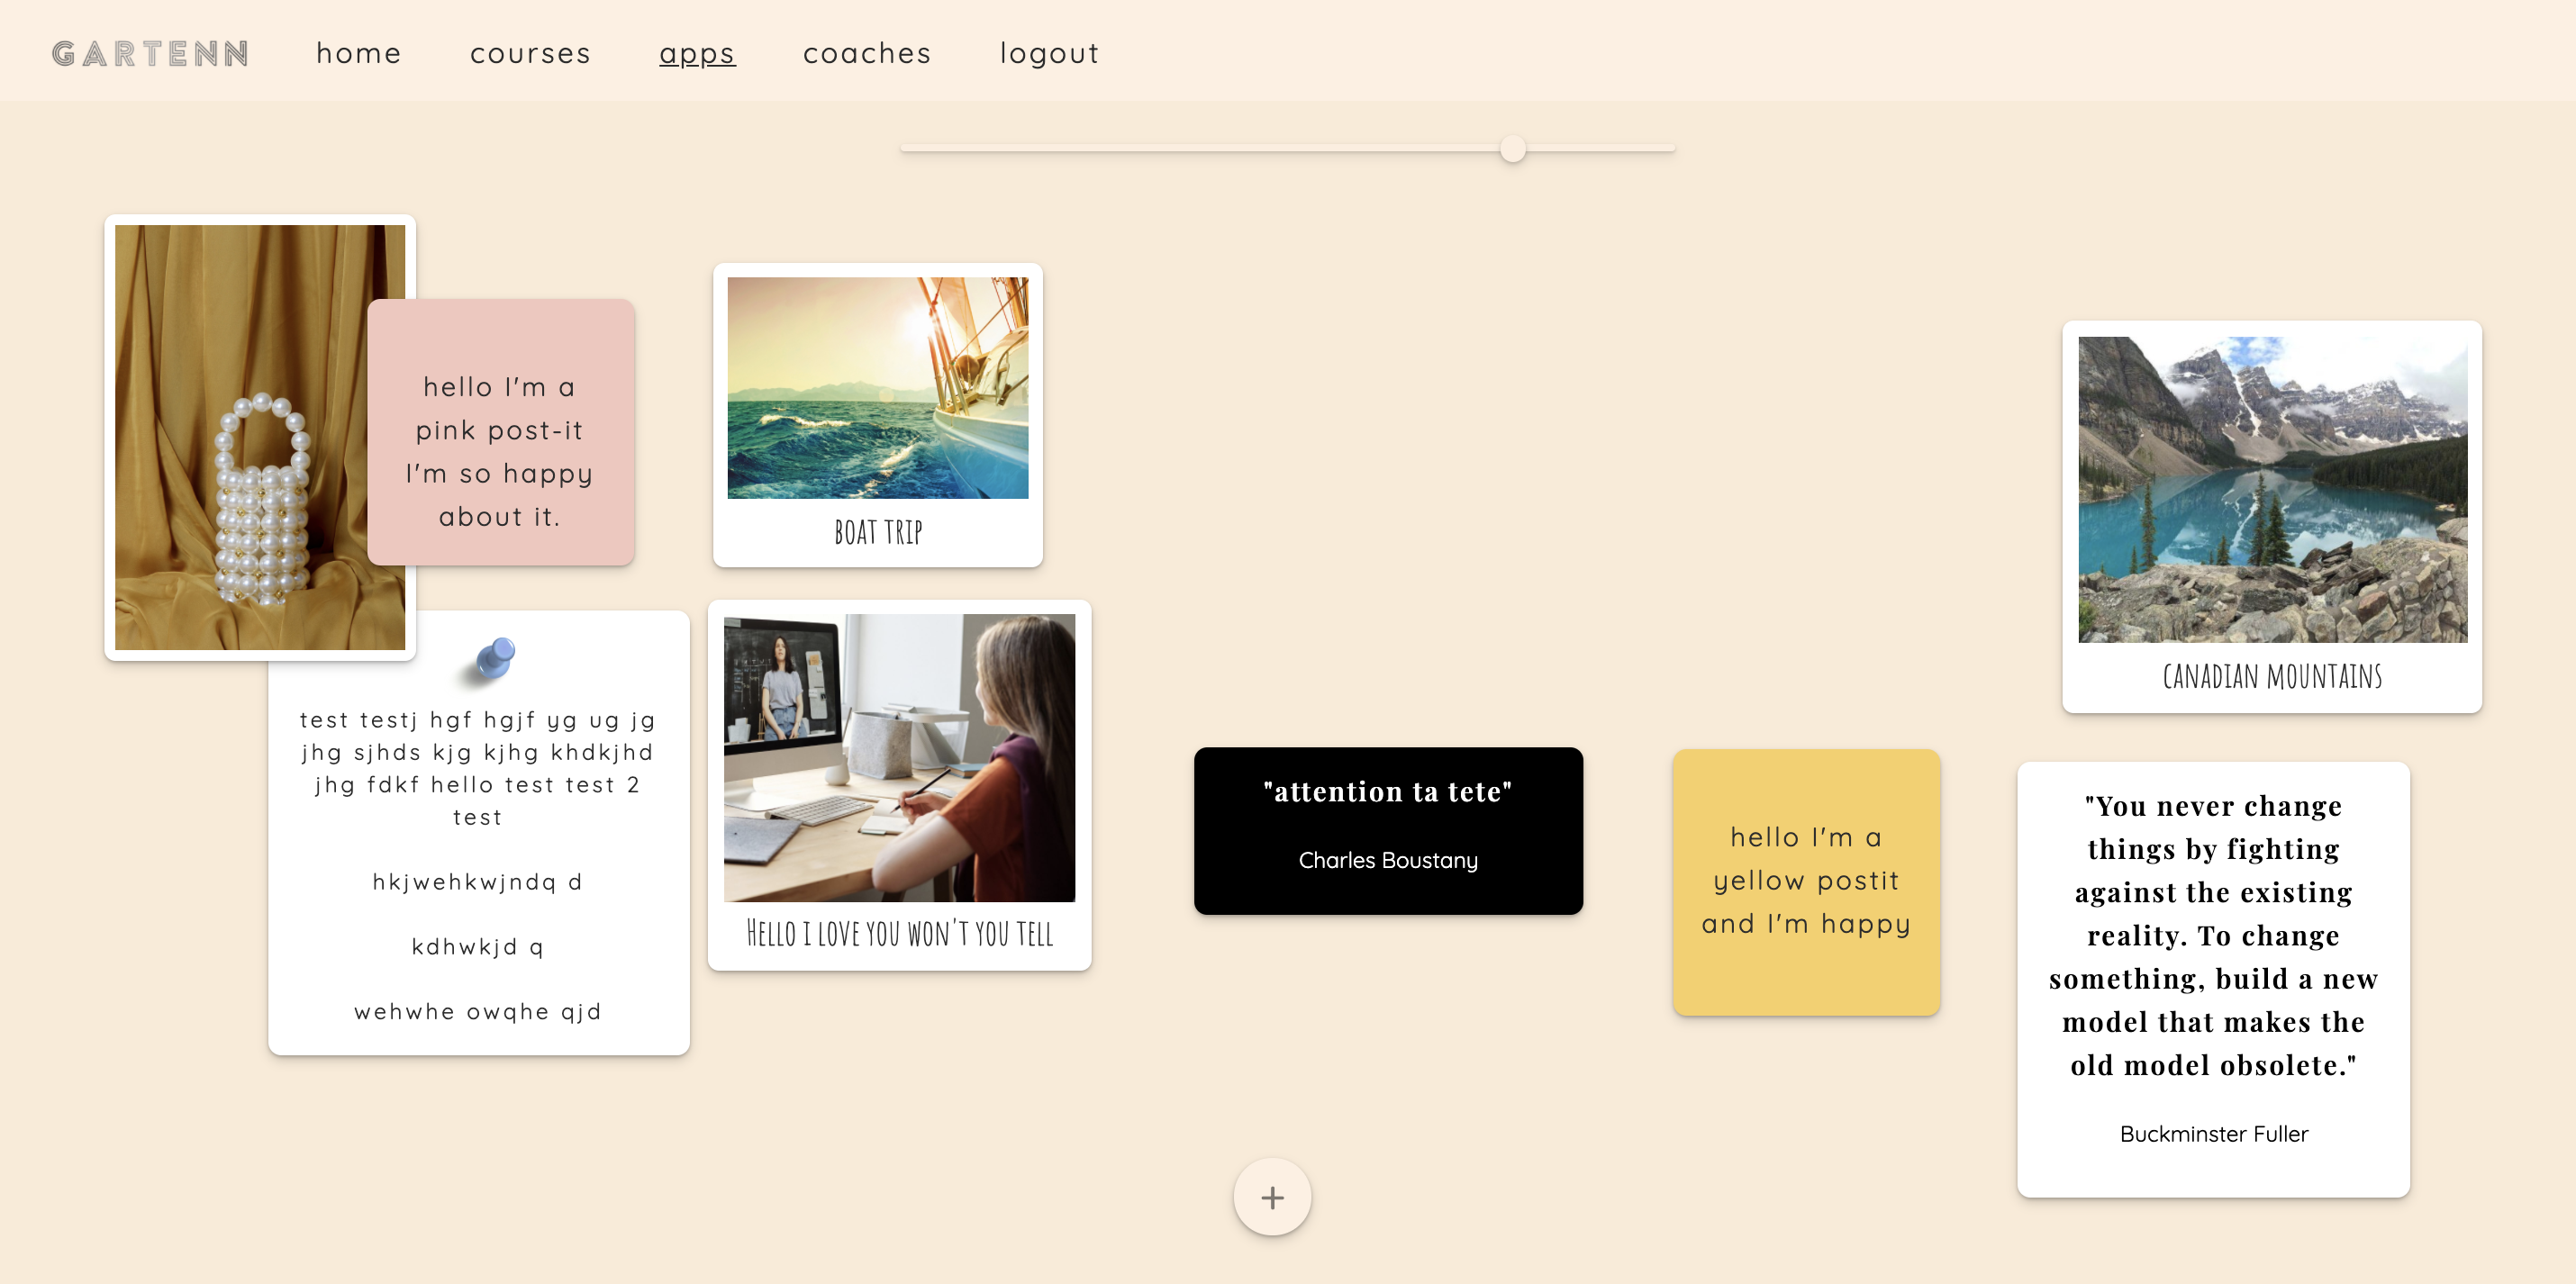The height and width of the screenshot is (1284, 2576).
Task: Select the black "attention ta tete" quote card
Action: [1387, 829]
